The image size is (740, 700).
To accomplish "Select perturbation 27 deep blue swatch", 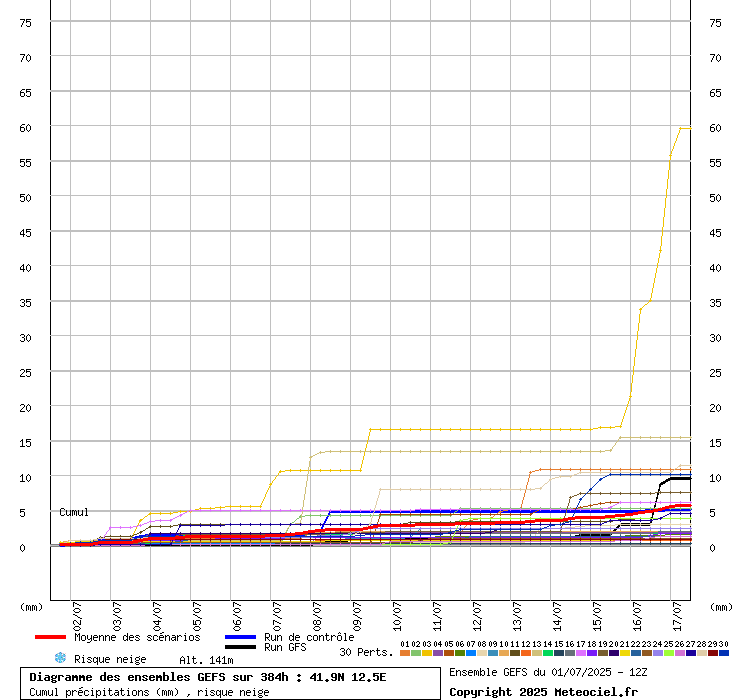I will (690, 653).
